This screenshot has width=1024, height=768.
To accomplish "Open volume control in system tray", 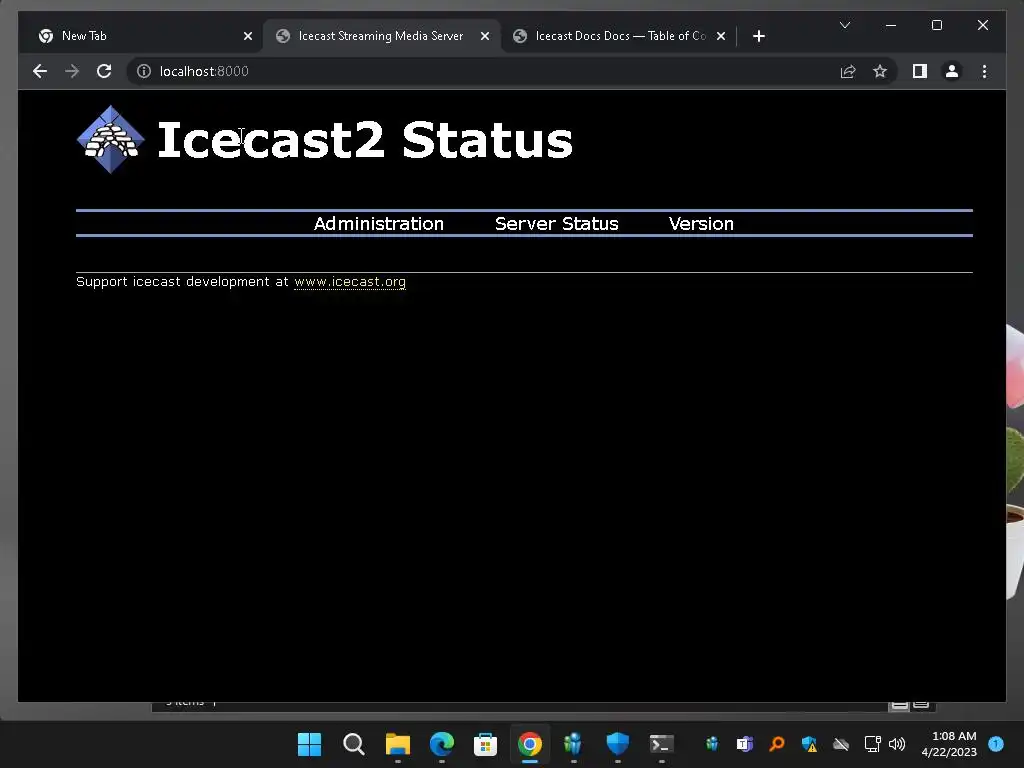I will 897,744.
